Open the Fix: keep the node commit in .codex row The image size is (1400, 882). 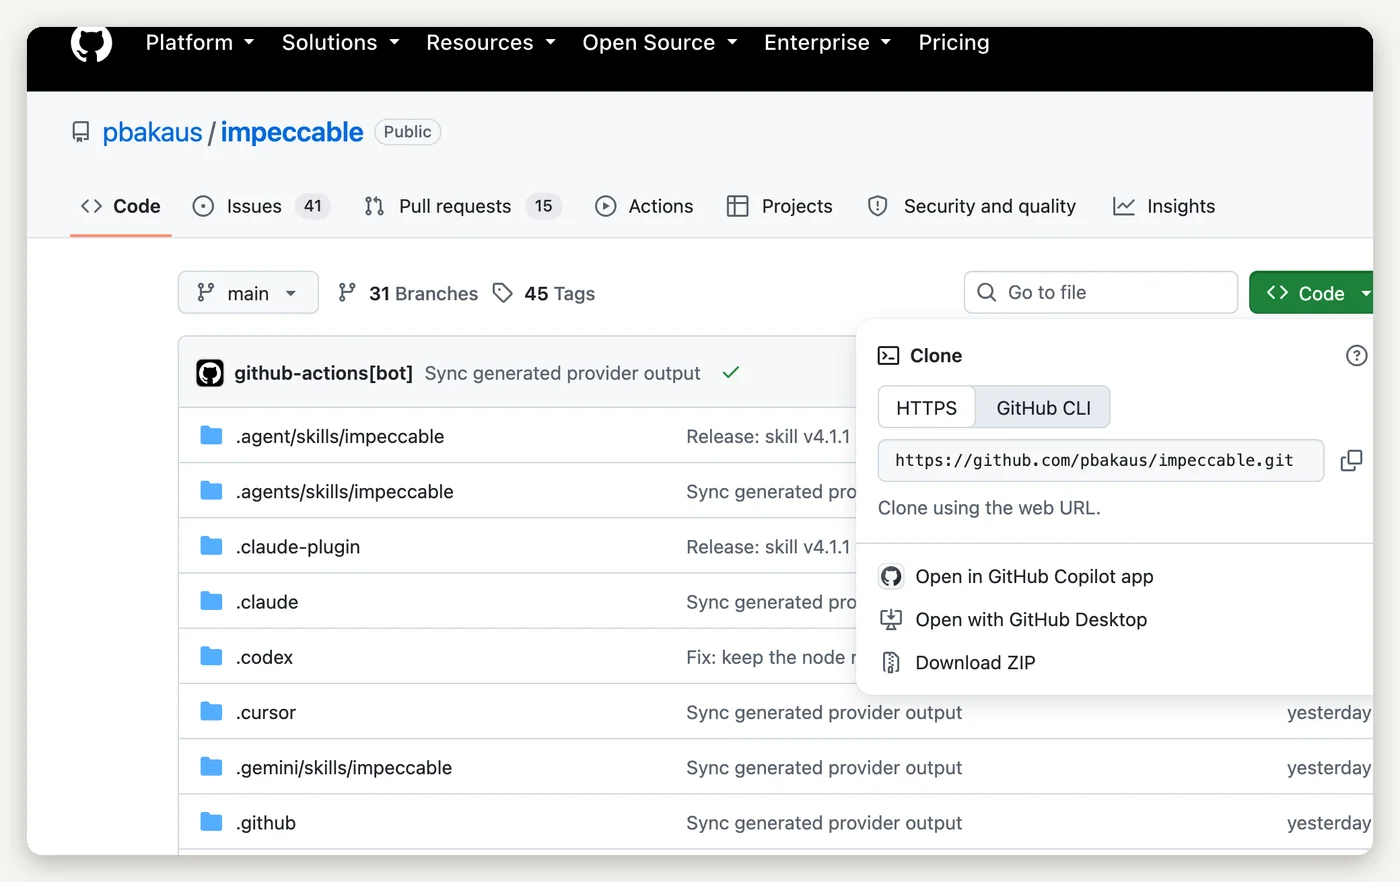click(771, 657)
